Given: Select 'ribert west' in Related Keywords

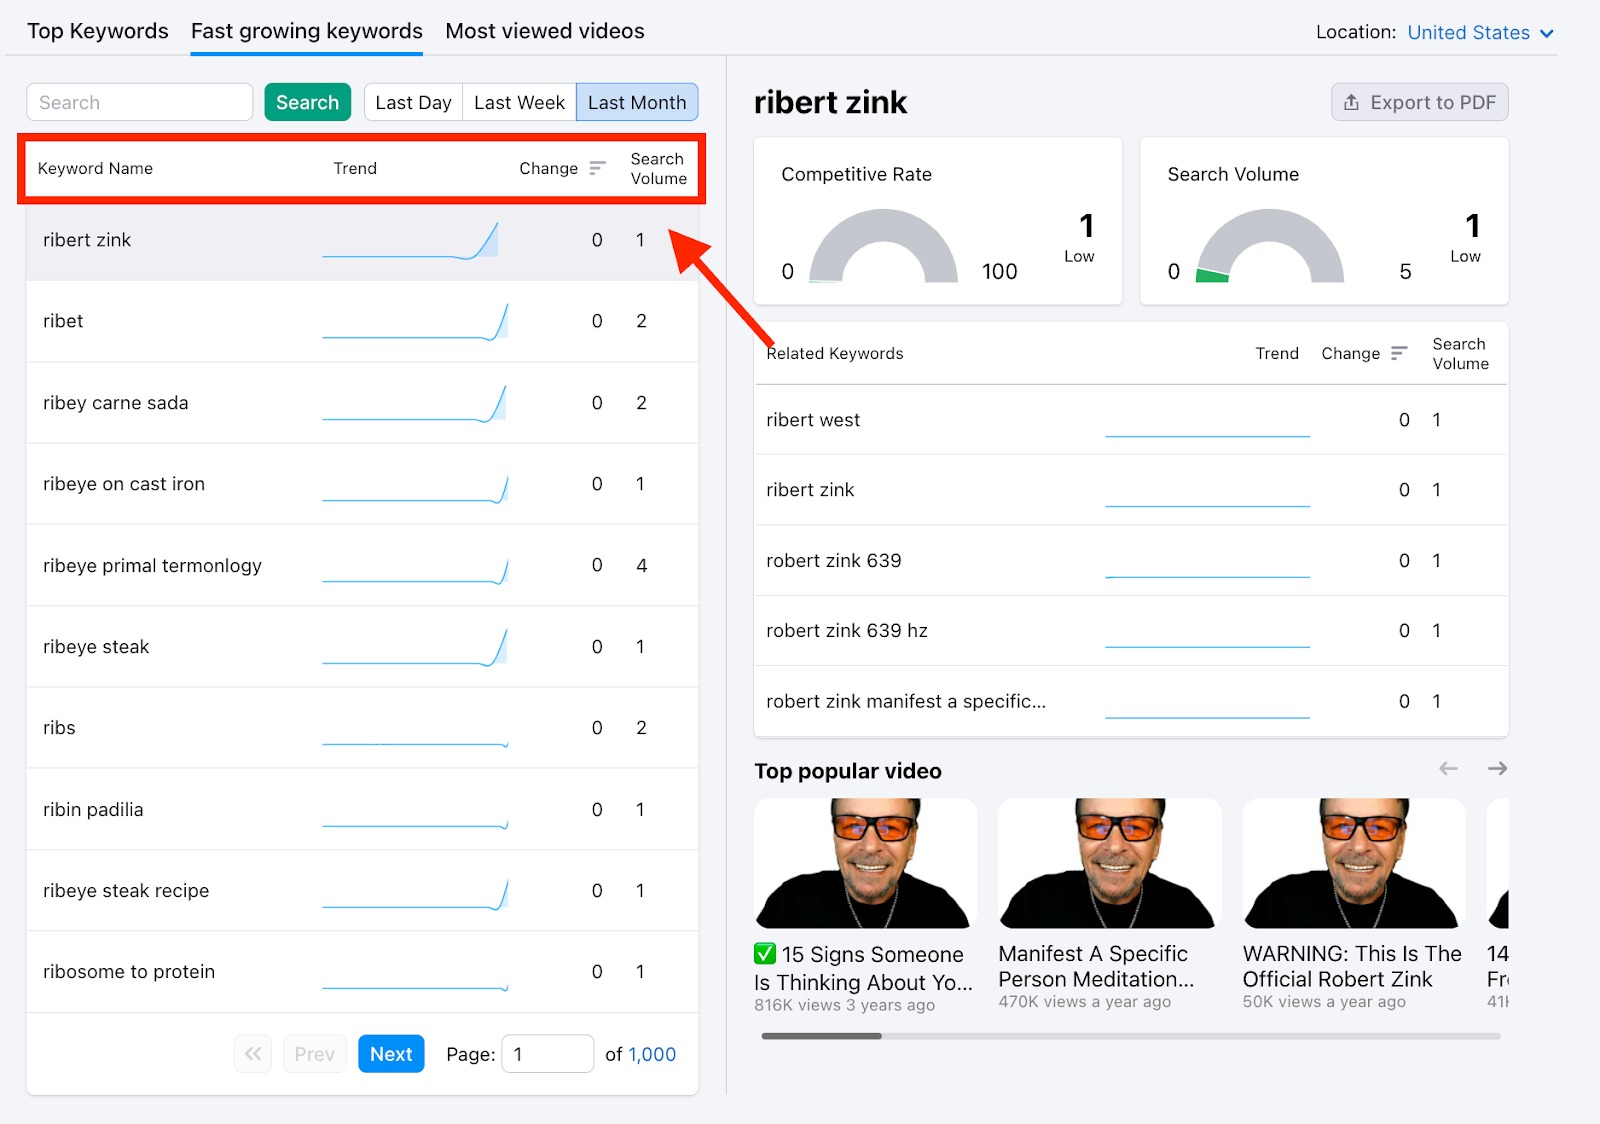Looking at the screenshot, I should pos(813,420).
